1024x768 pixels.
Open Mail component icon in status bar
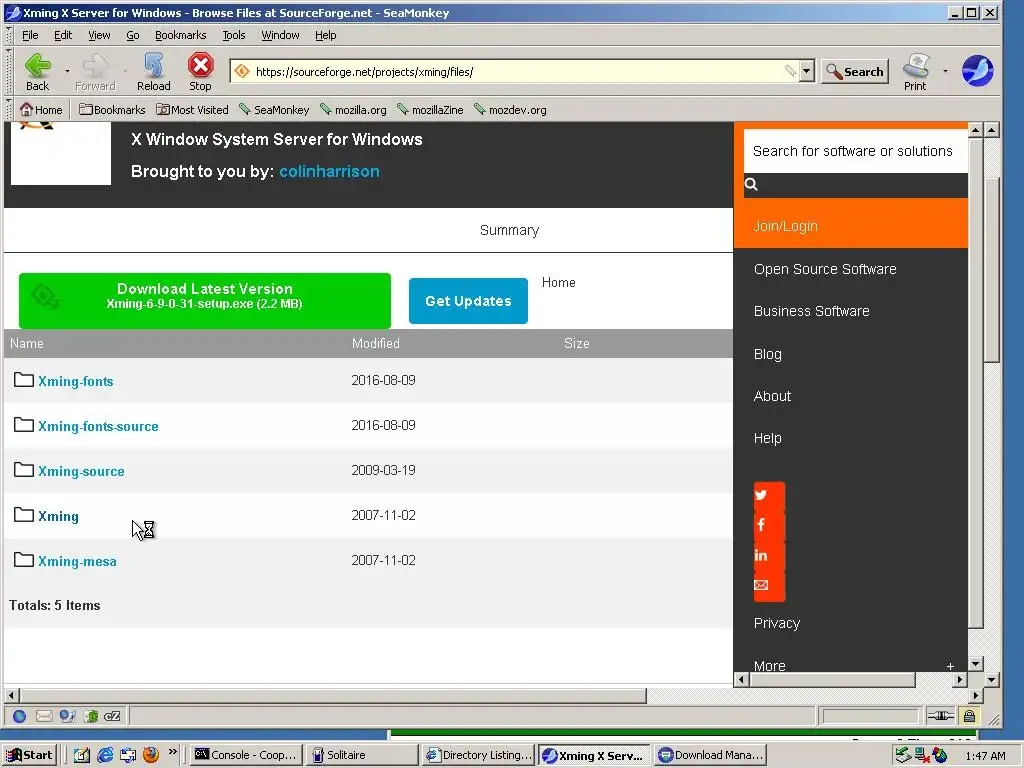point(44,716)
